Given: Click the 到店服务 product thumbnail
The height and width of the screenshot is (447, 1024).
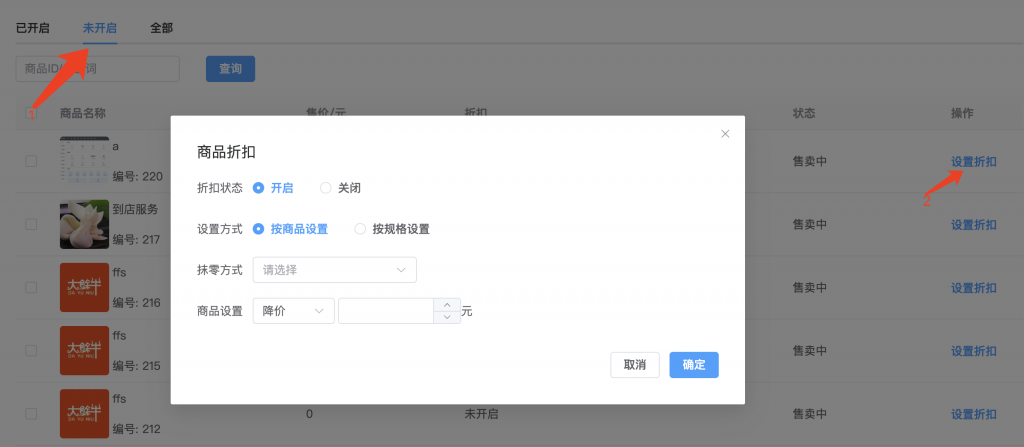Looking at the screenshot, I should pyautogui.click(x=84, y=224).
